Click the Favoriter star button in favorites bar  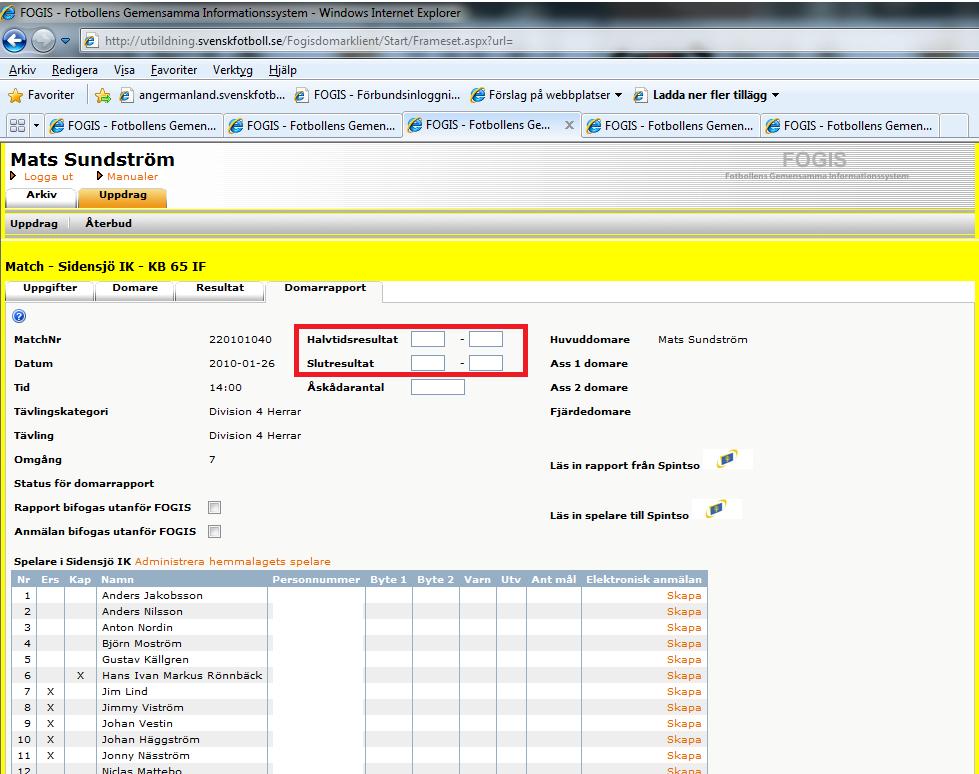41,95
